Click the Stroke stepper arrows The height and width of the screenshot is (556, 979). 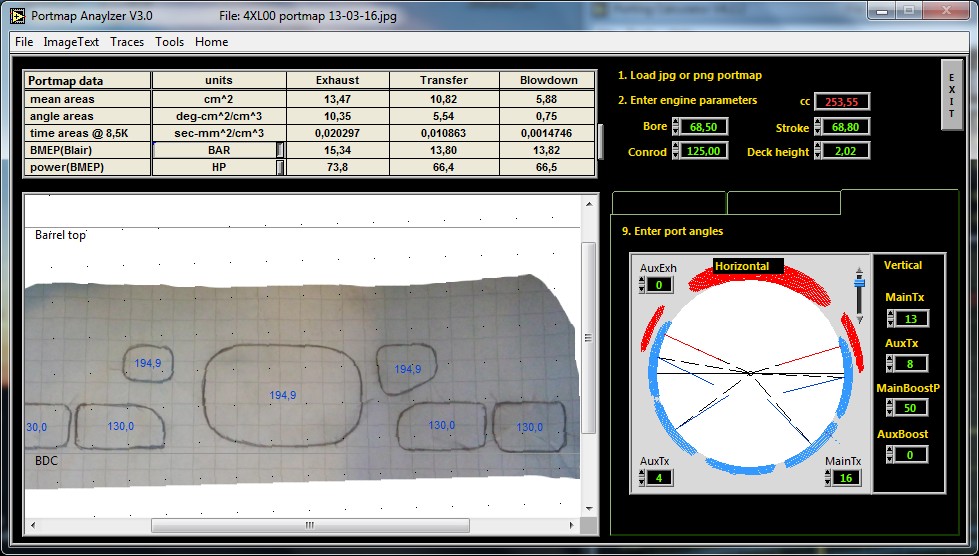[818, 127]
